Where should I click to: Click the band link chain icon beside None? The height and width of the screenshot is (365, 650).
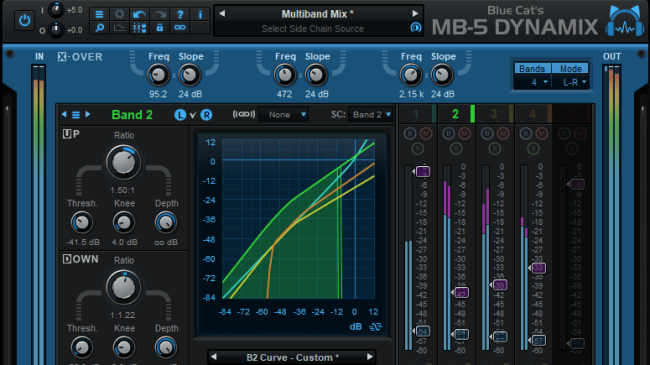pyautogui.click(x=244, y=114)
